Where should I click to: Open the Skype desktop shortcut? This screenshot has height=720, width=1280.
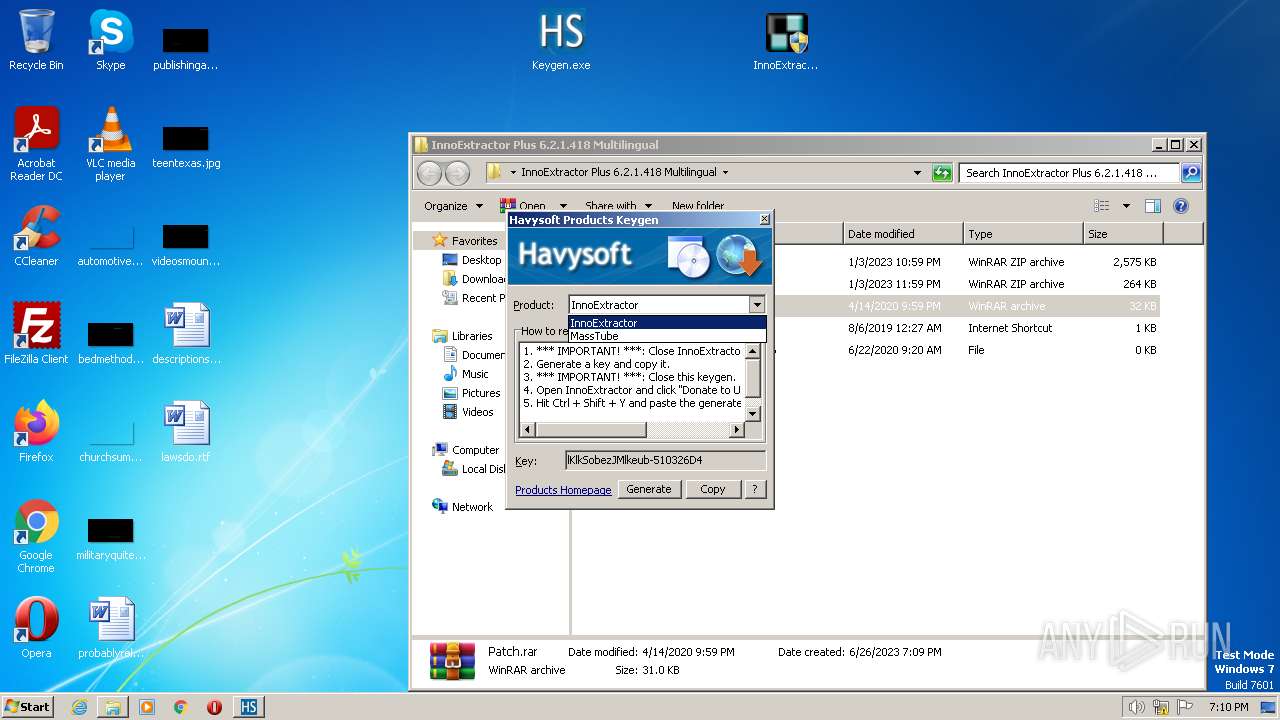[110, 40]
